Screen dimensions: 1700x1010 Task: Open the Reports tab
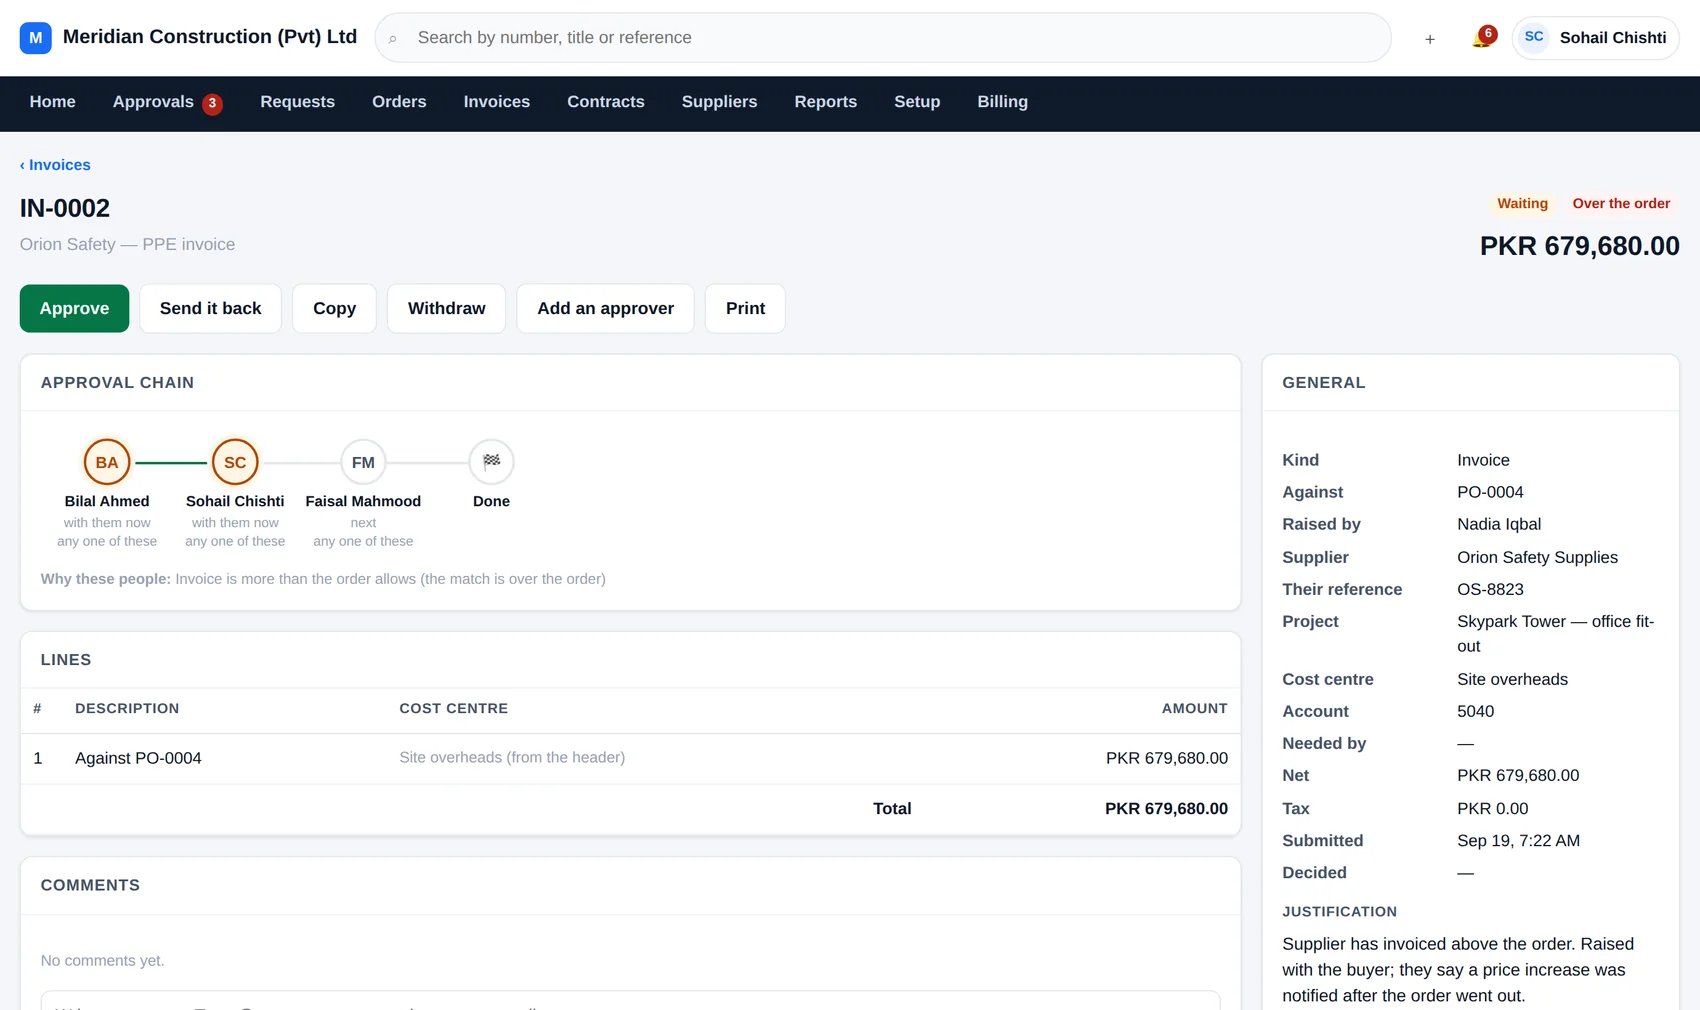tap(826, 102)
